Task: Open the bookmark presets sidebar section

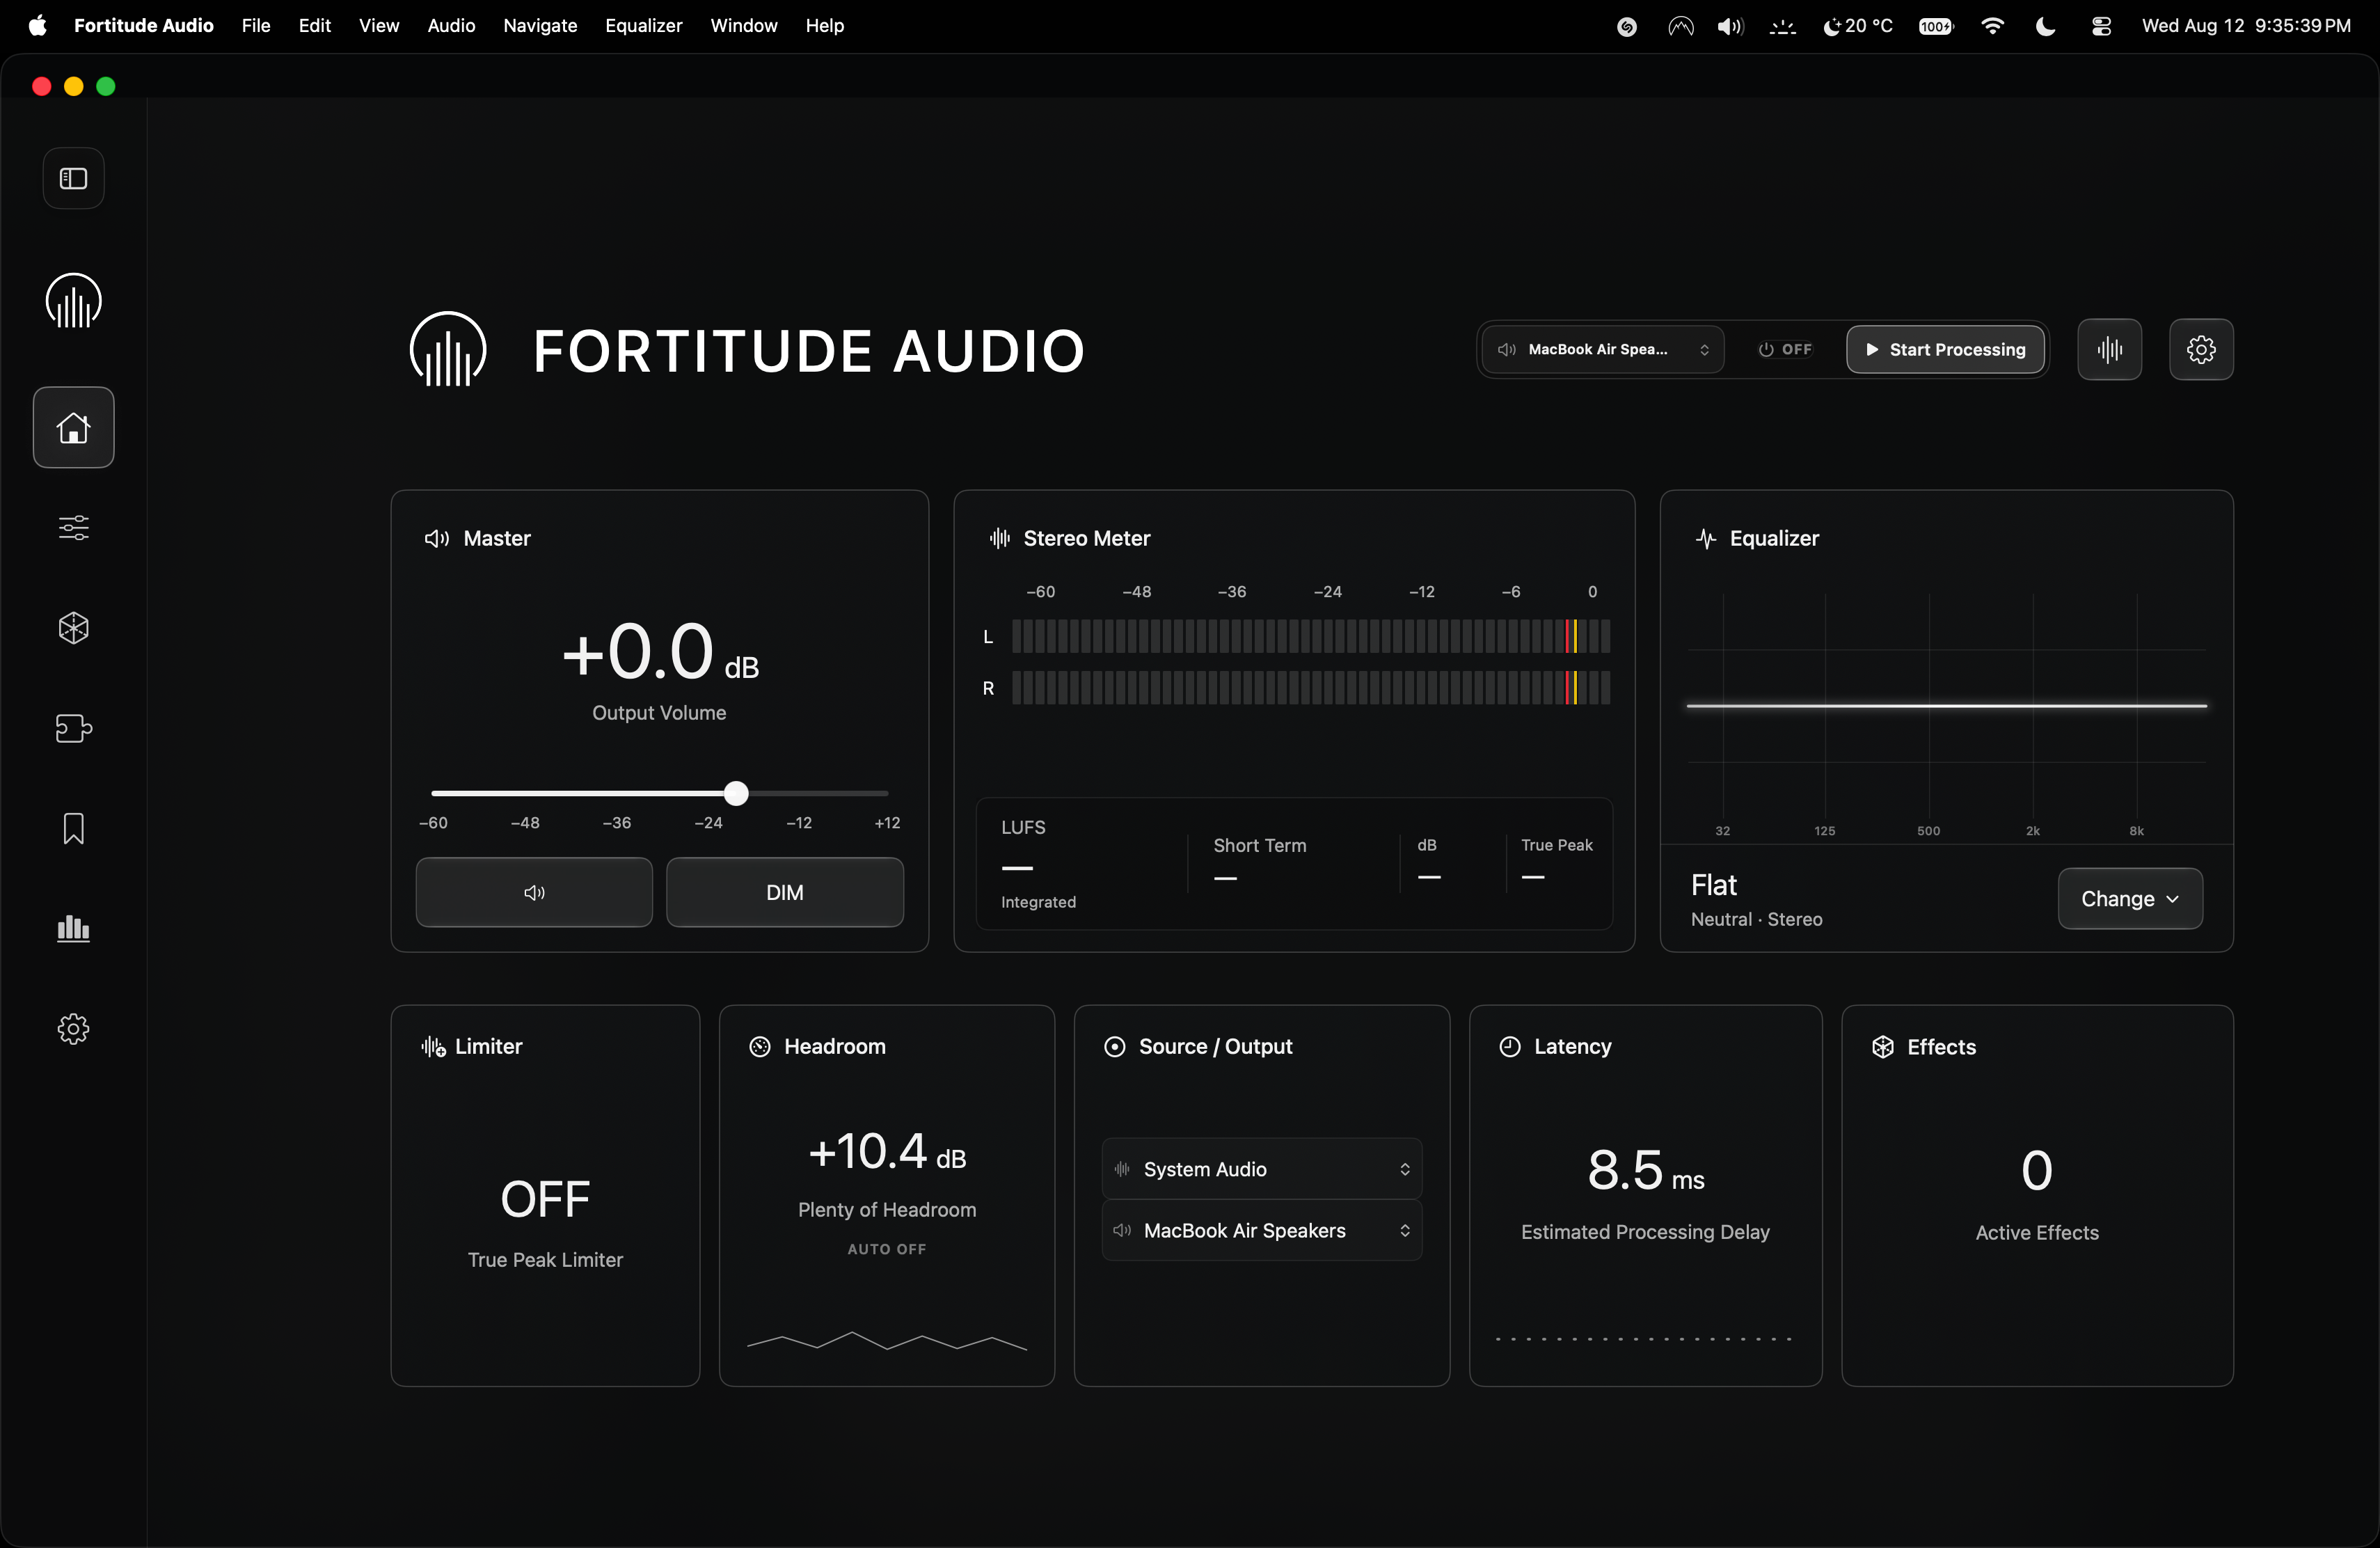Action: [x=73, y=828]
